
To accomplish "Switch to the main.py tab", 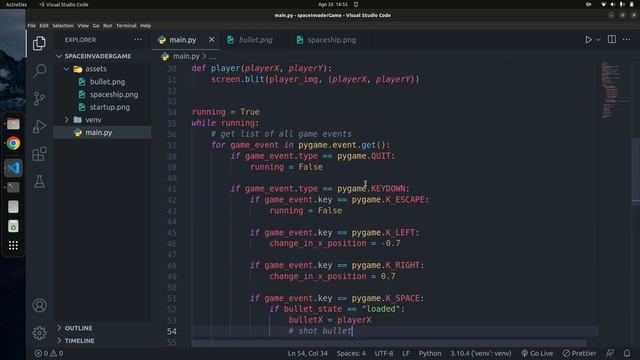I will [182, 40].
